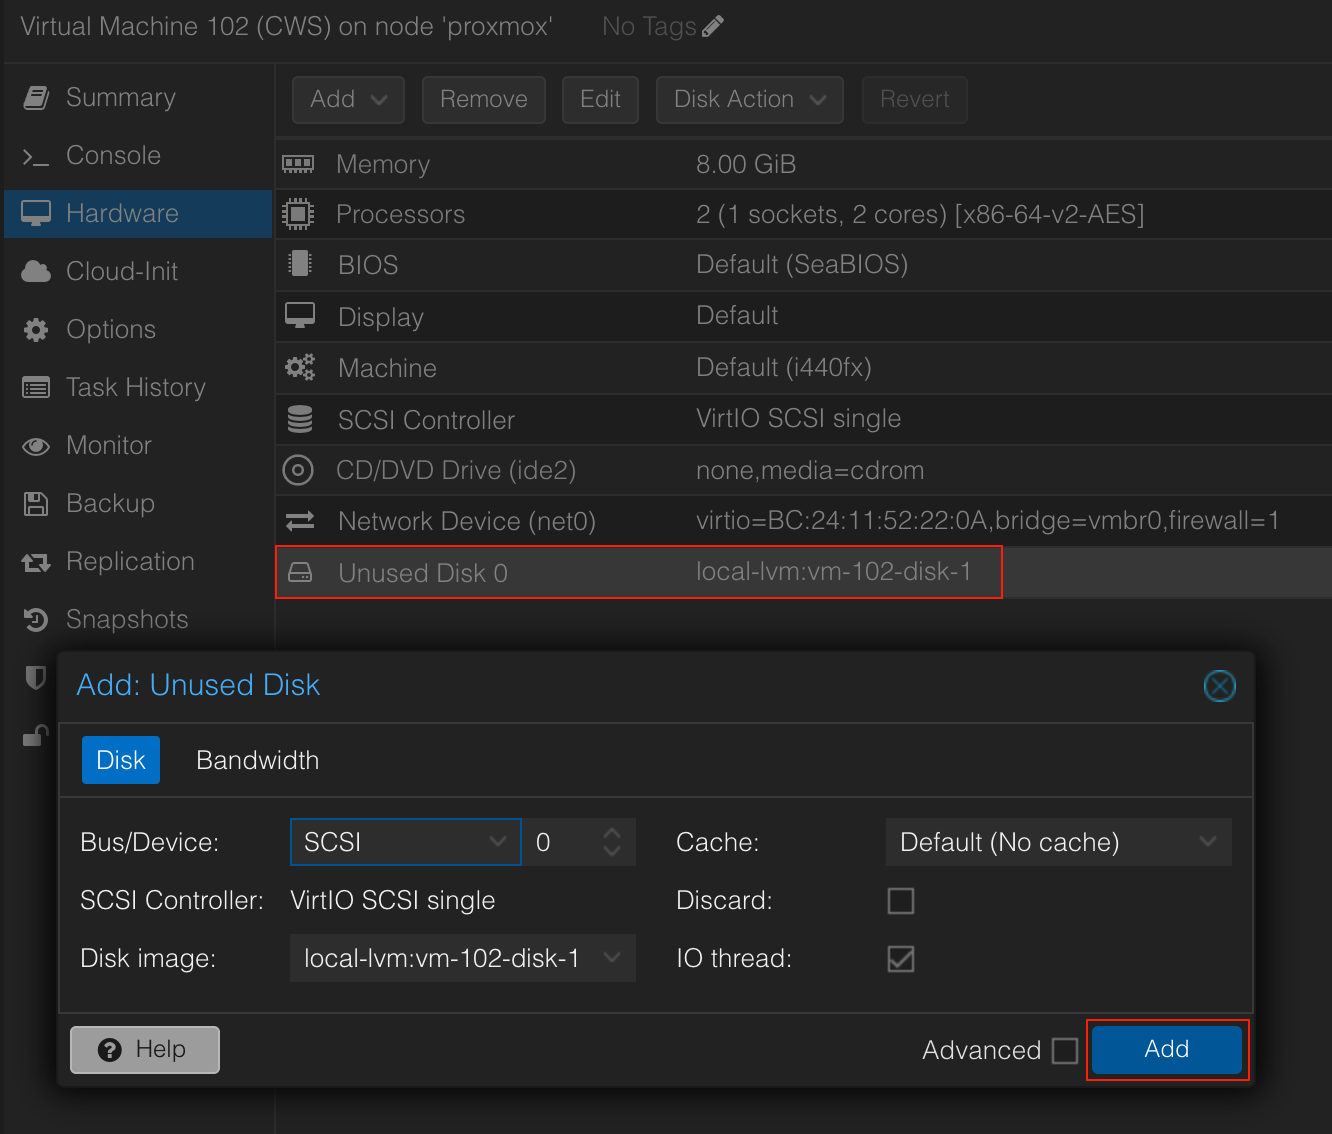This screenshot has width=1332, height=1134.
Task: Open the Monitor section
Action: coord(138,445)
